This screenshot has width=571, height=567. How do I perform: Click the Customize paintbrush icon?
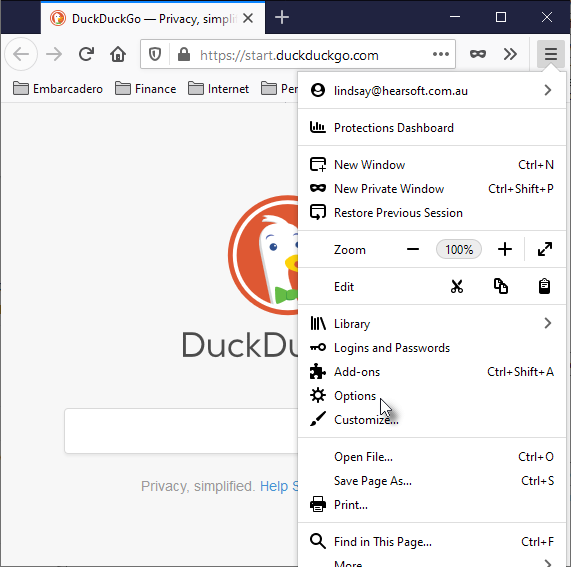tap(318, 419)
